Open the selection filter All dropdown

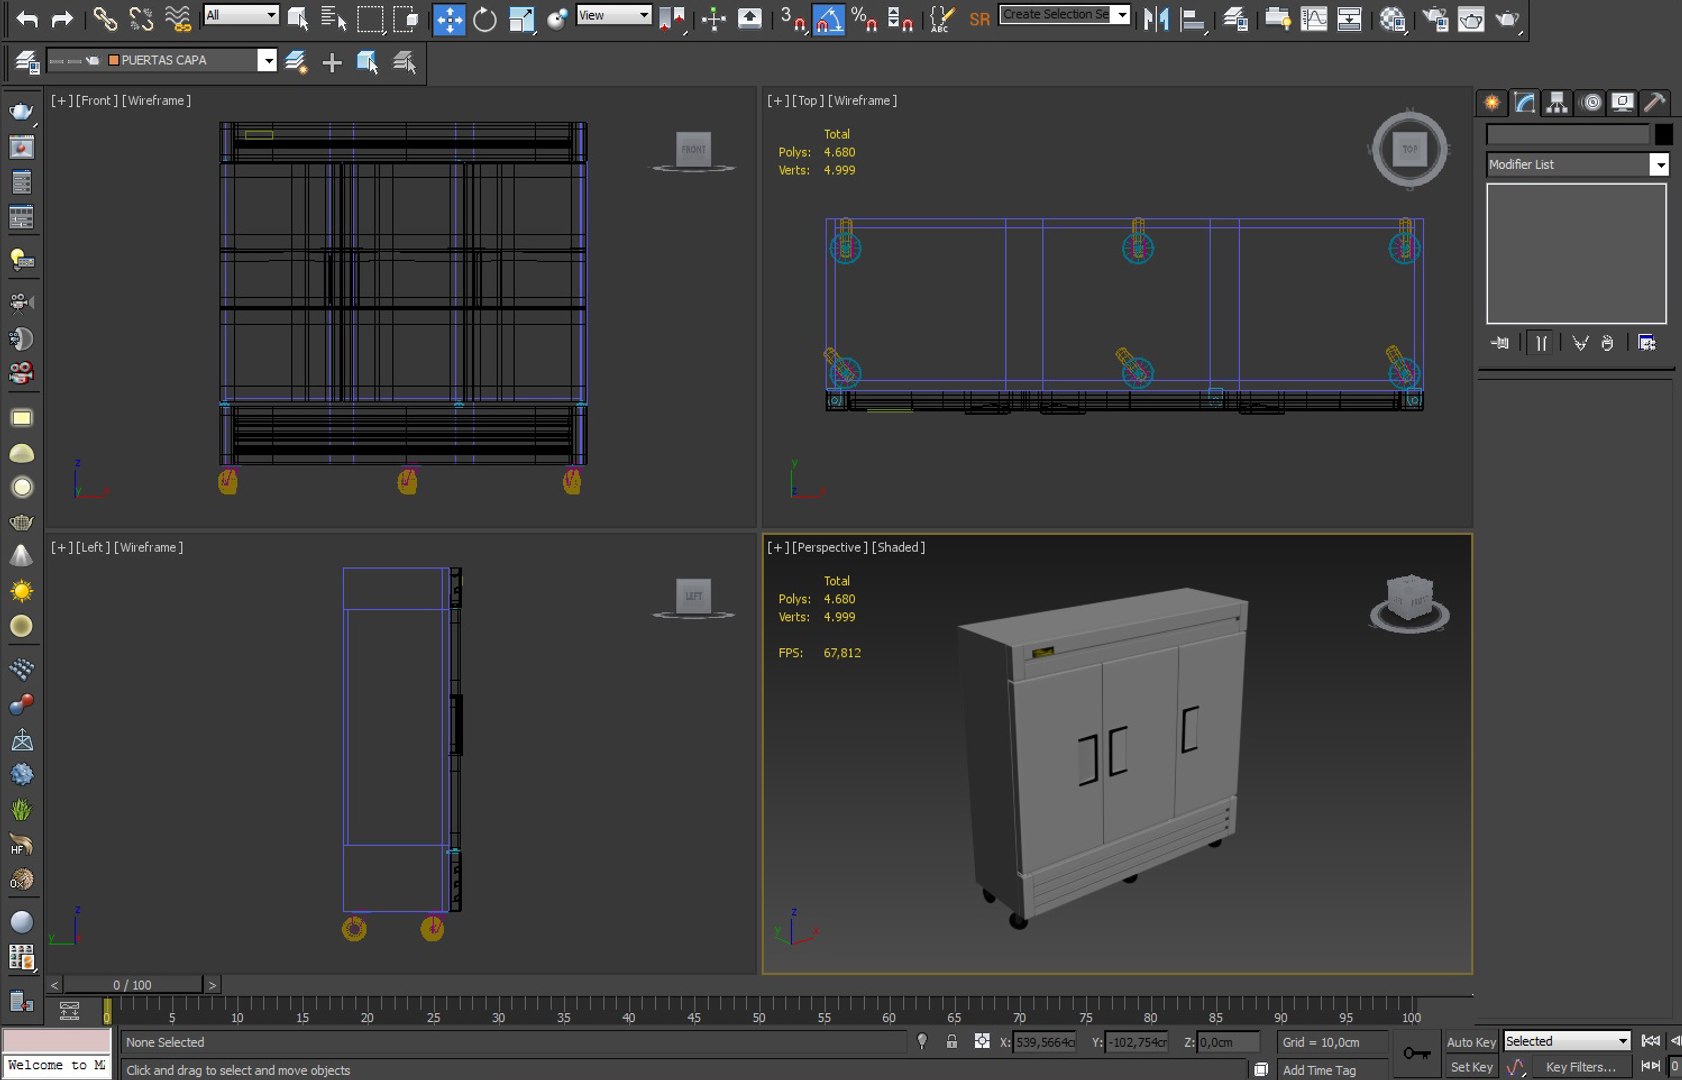click(x=241, y=15)
